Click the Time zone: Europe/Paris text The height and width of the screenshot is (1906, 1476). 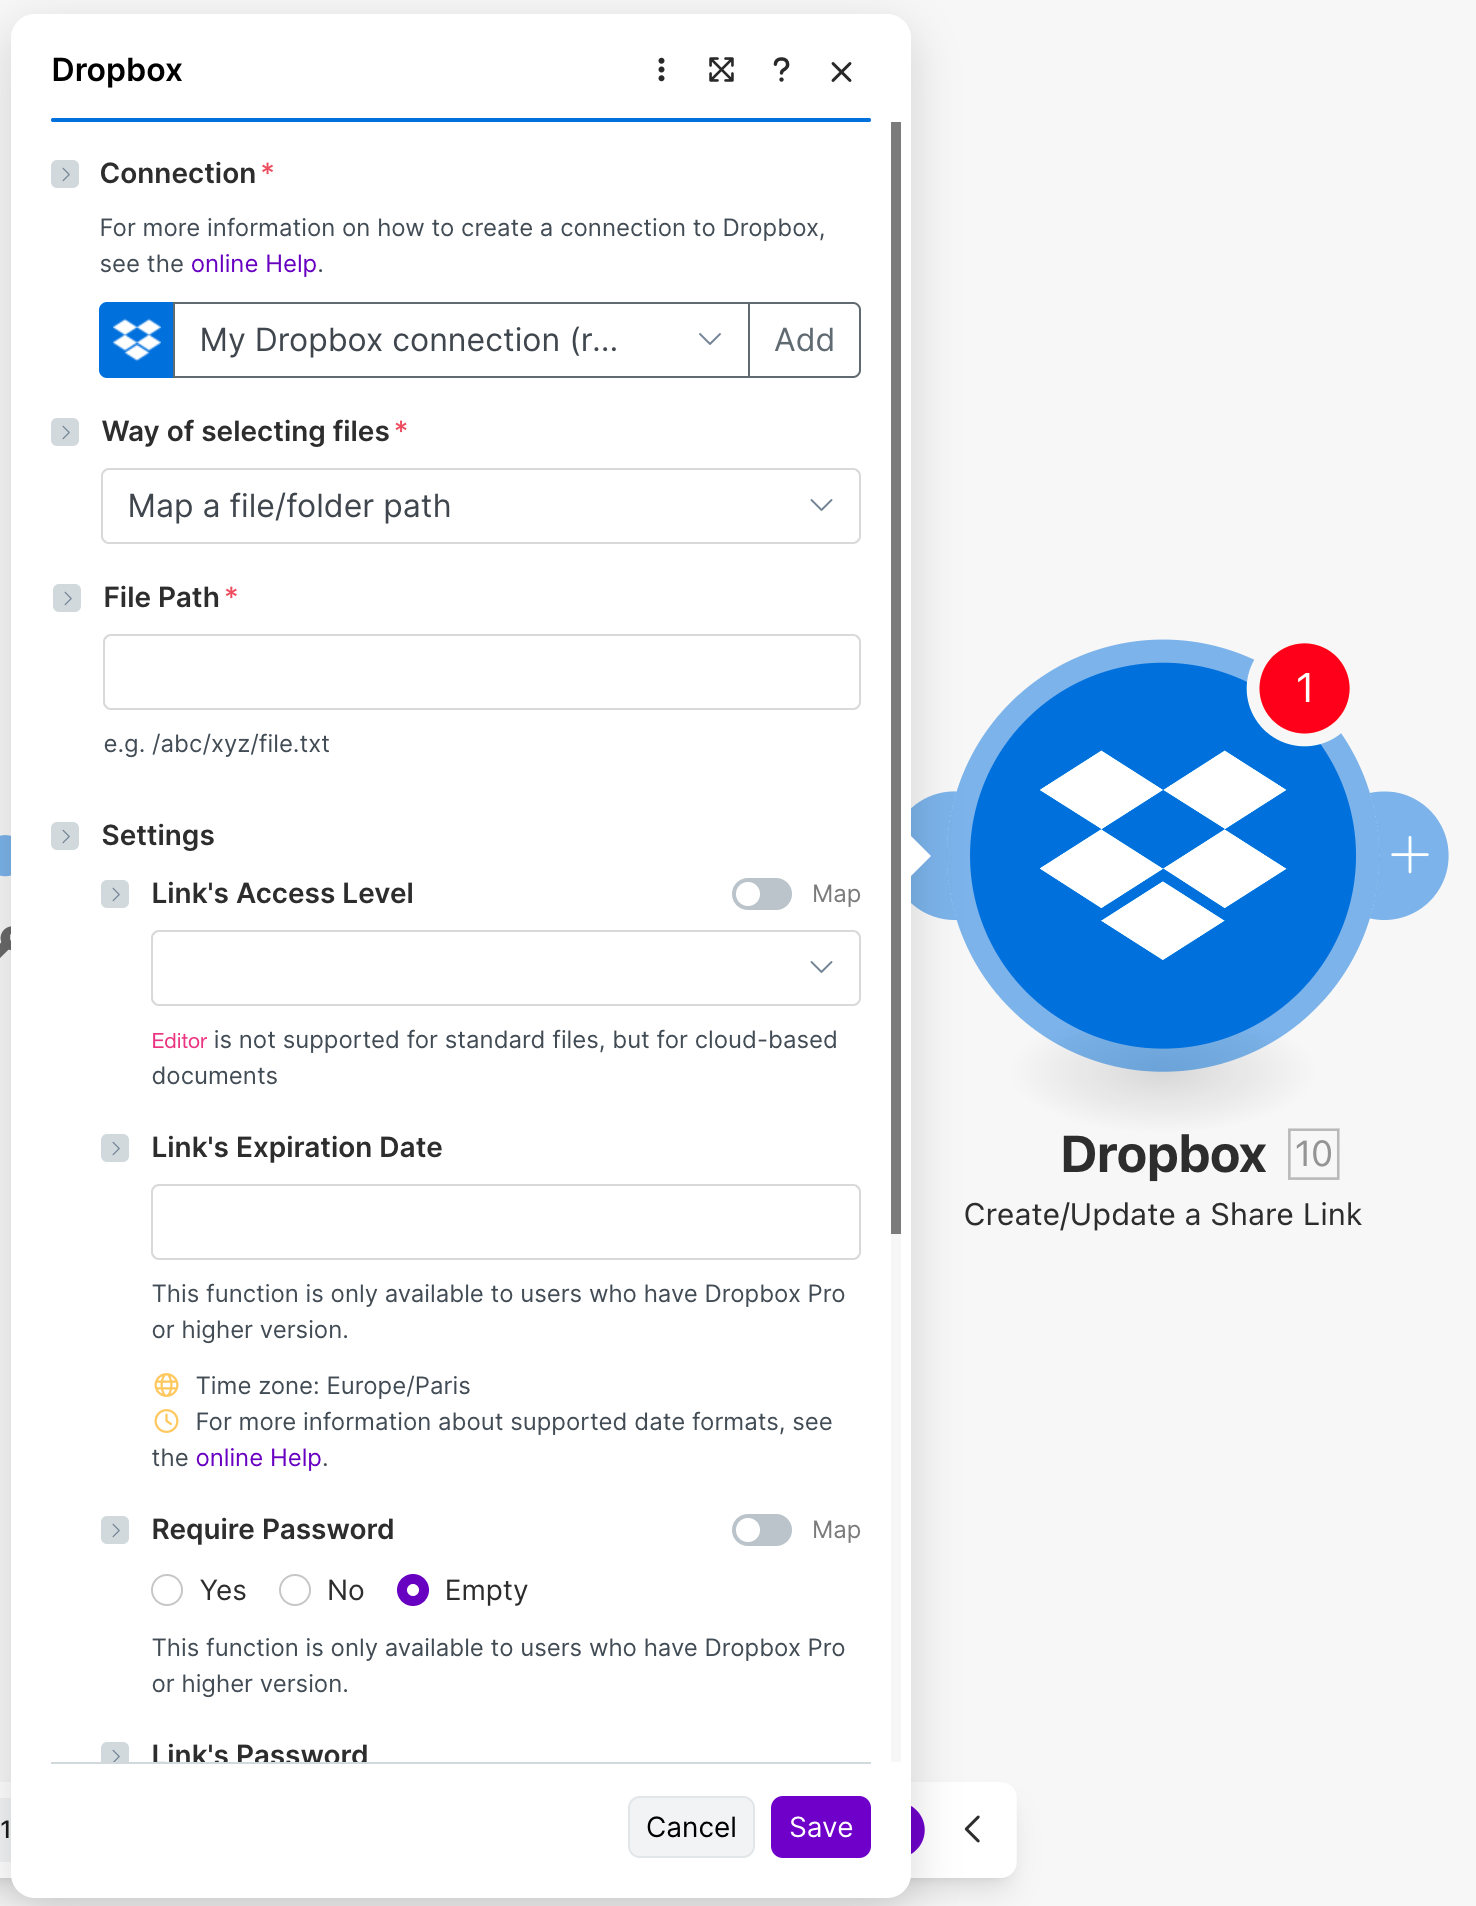coord(333,1386)
